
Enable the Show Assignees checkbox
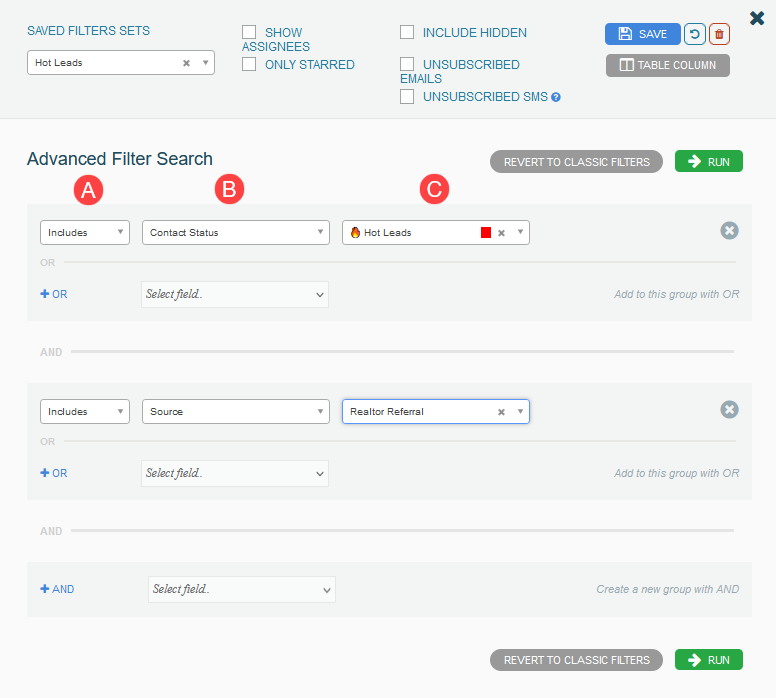point(249,32)
